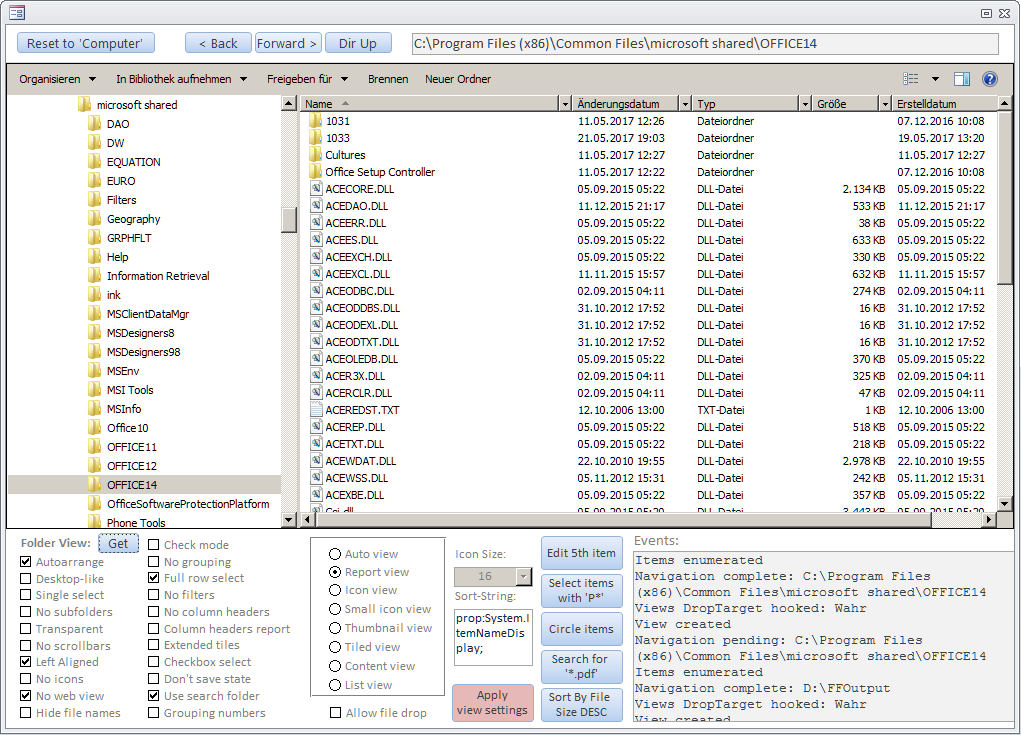Open the Name column filter dropdown arrow
Viewport: 1021px width, 735px height.
point(565,104)
